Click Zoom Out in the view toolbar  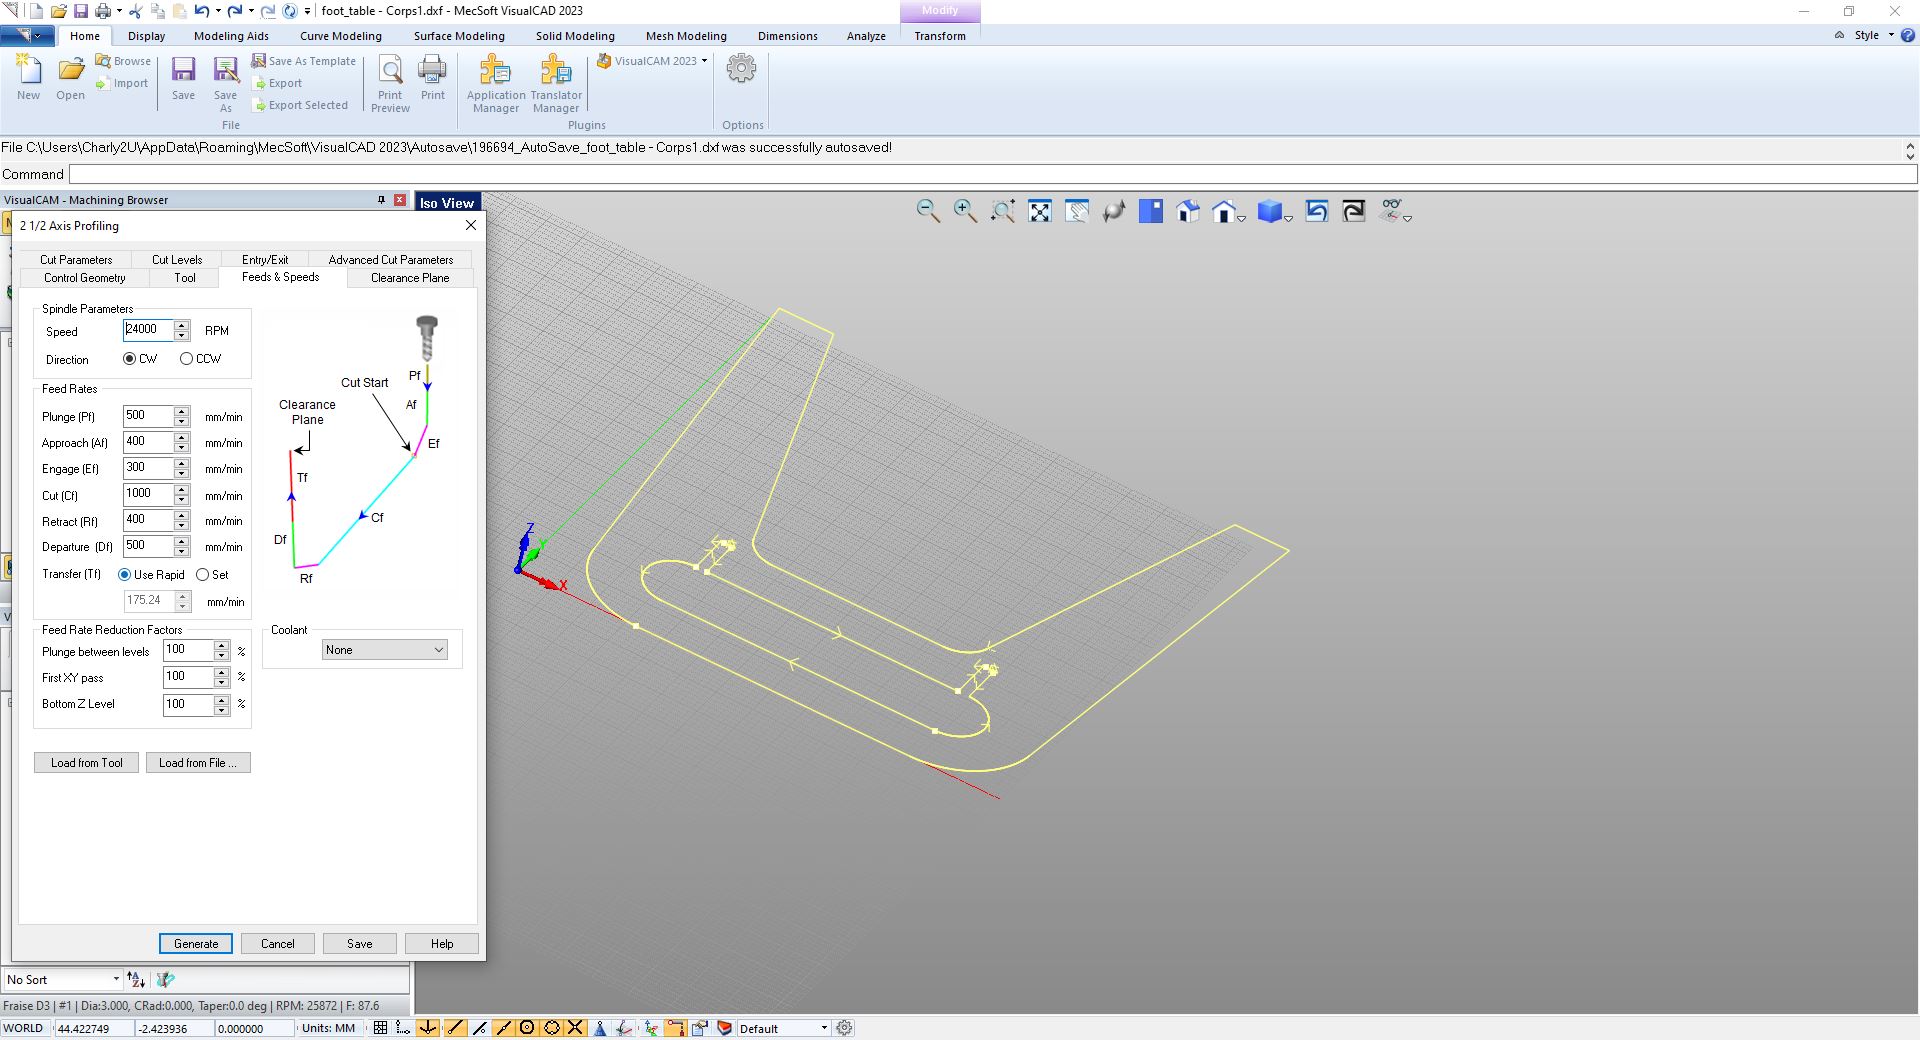pos(928,211)
